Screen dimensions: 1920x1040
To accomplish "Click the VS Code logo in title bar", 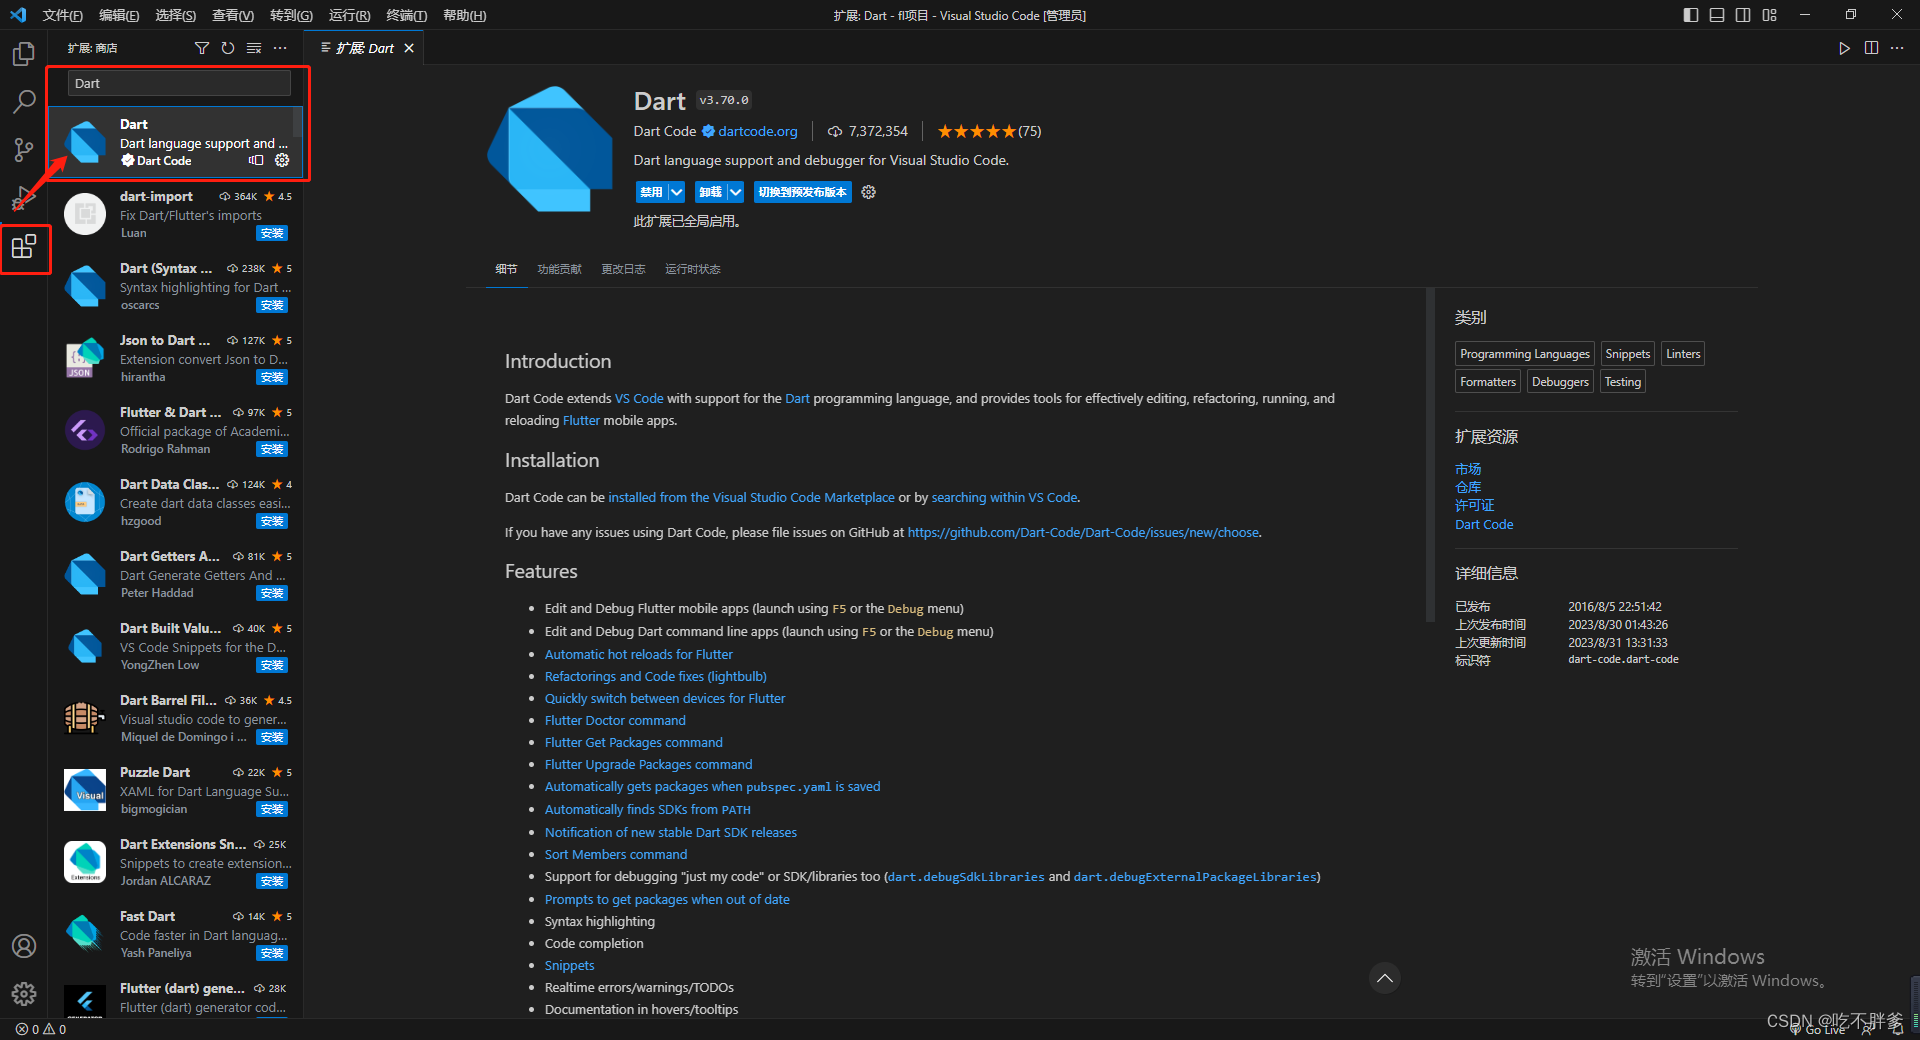I will (x=18, y=15).
